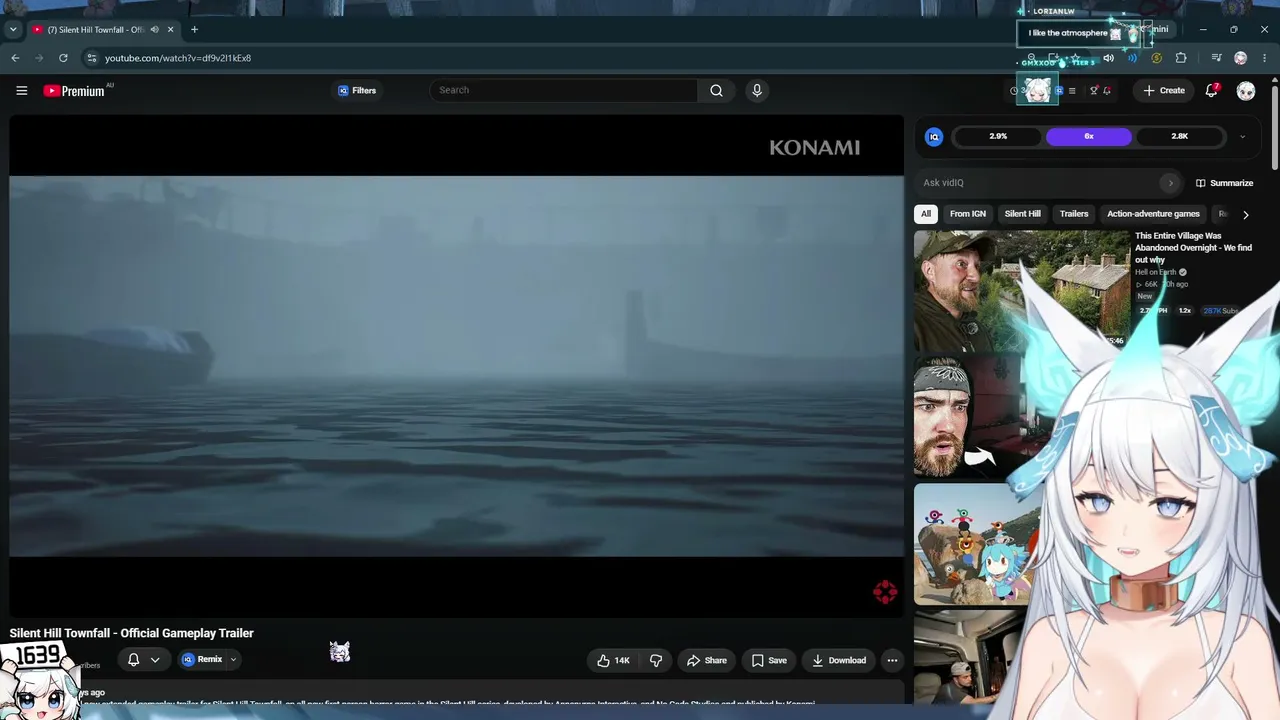
Task: Select the Silent Hill chip
Action: pyautogui.click(x=1022, y=214)
